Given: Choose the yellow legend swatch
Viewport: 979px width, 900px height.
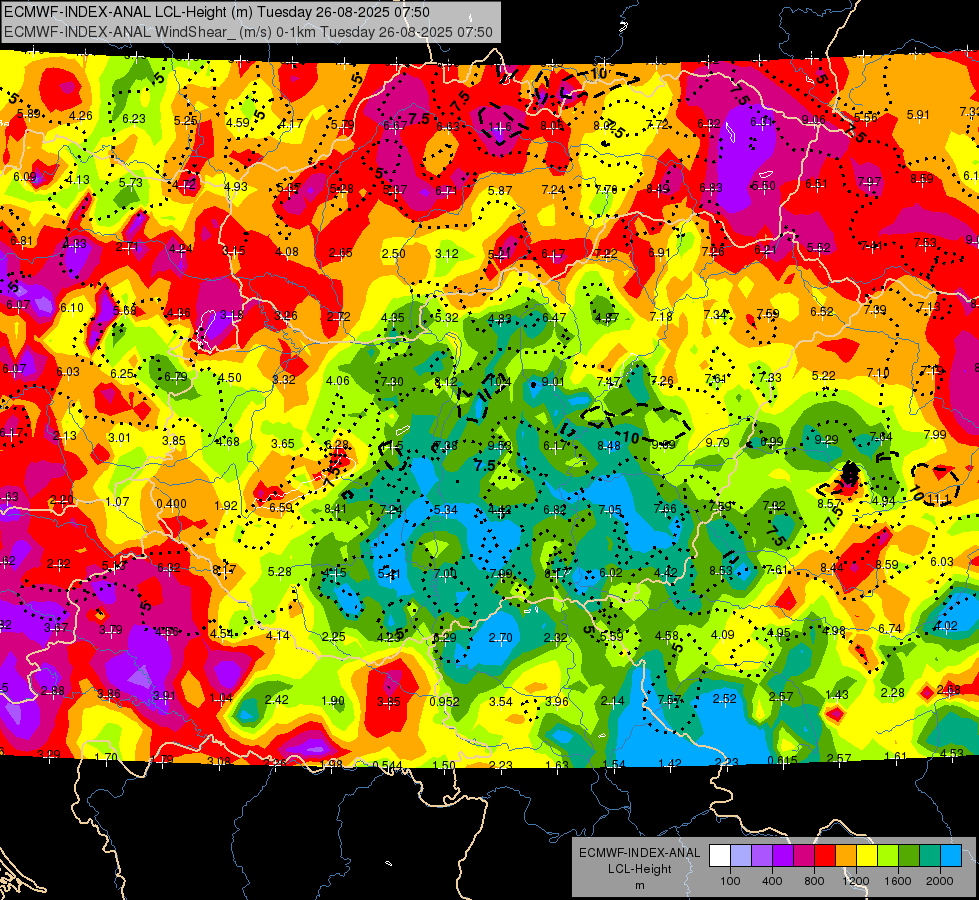Looking at the screenshot, I should tap(867, 855).
